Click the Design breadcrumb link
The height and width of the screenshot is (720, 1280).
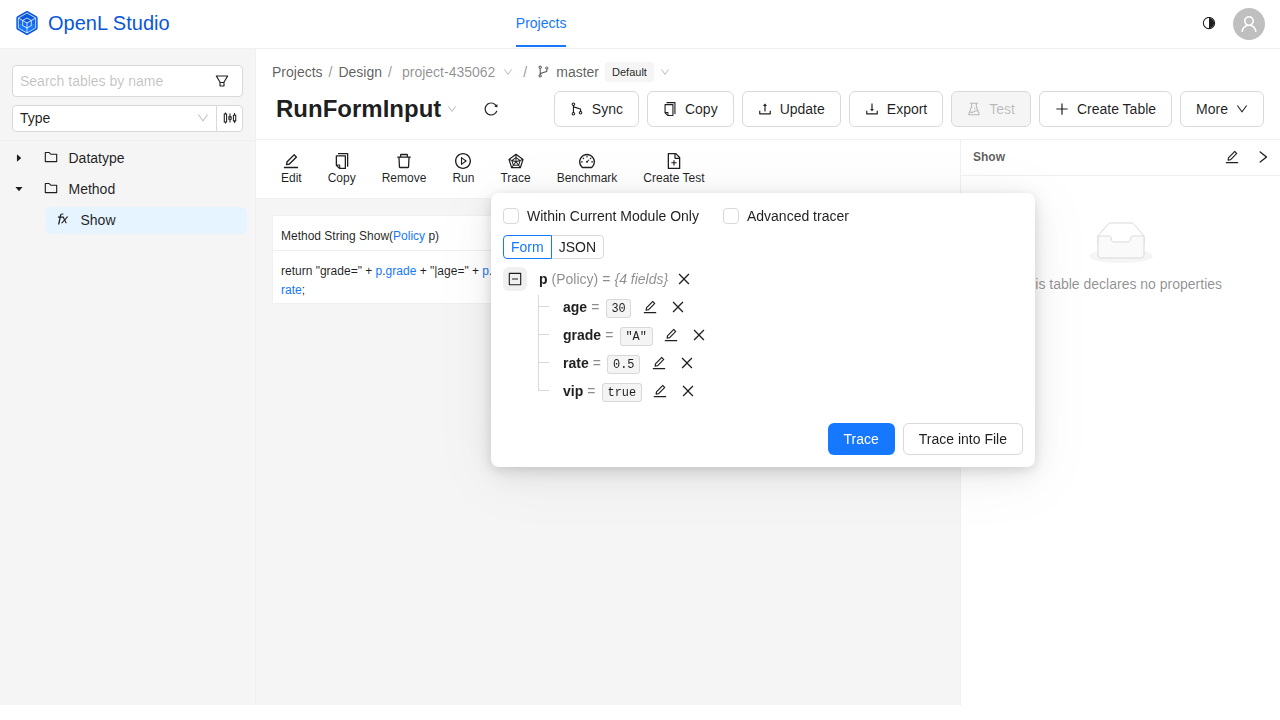pyautogui.click(x=360, y=72)
